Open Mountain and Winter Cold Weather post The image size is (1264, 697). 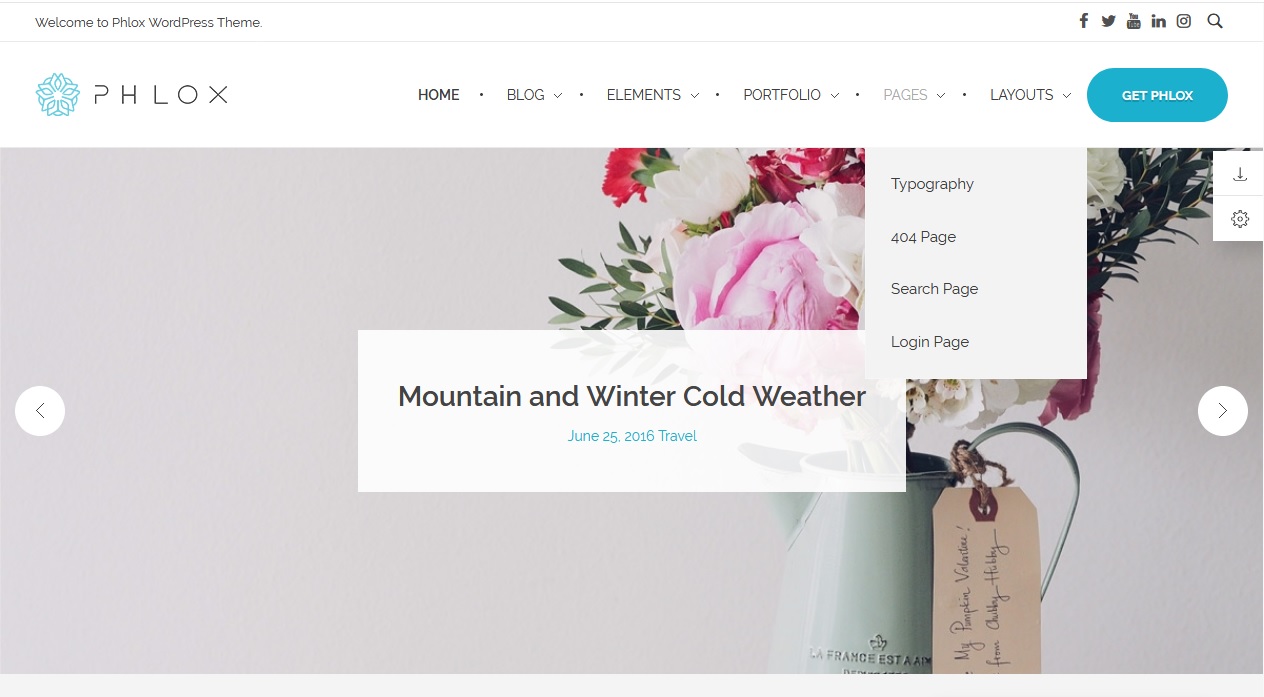point(632,396)
